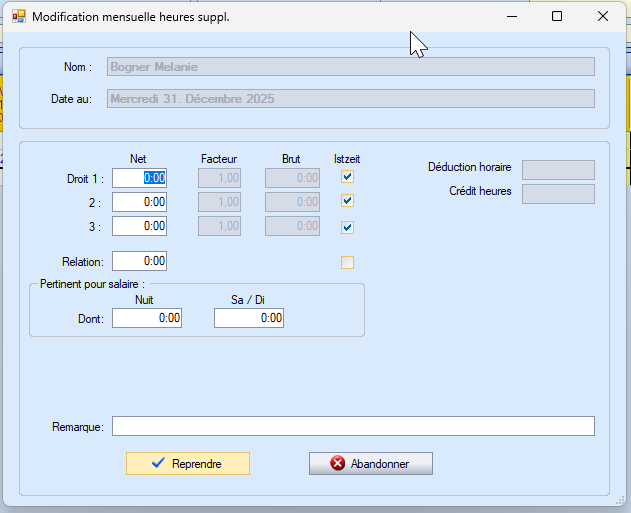This screenshot has height=513, width=631.
Task: Toggle the Istzeit checkbox for Droit 1
Action: [347, 177]
